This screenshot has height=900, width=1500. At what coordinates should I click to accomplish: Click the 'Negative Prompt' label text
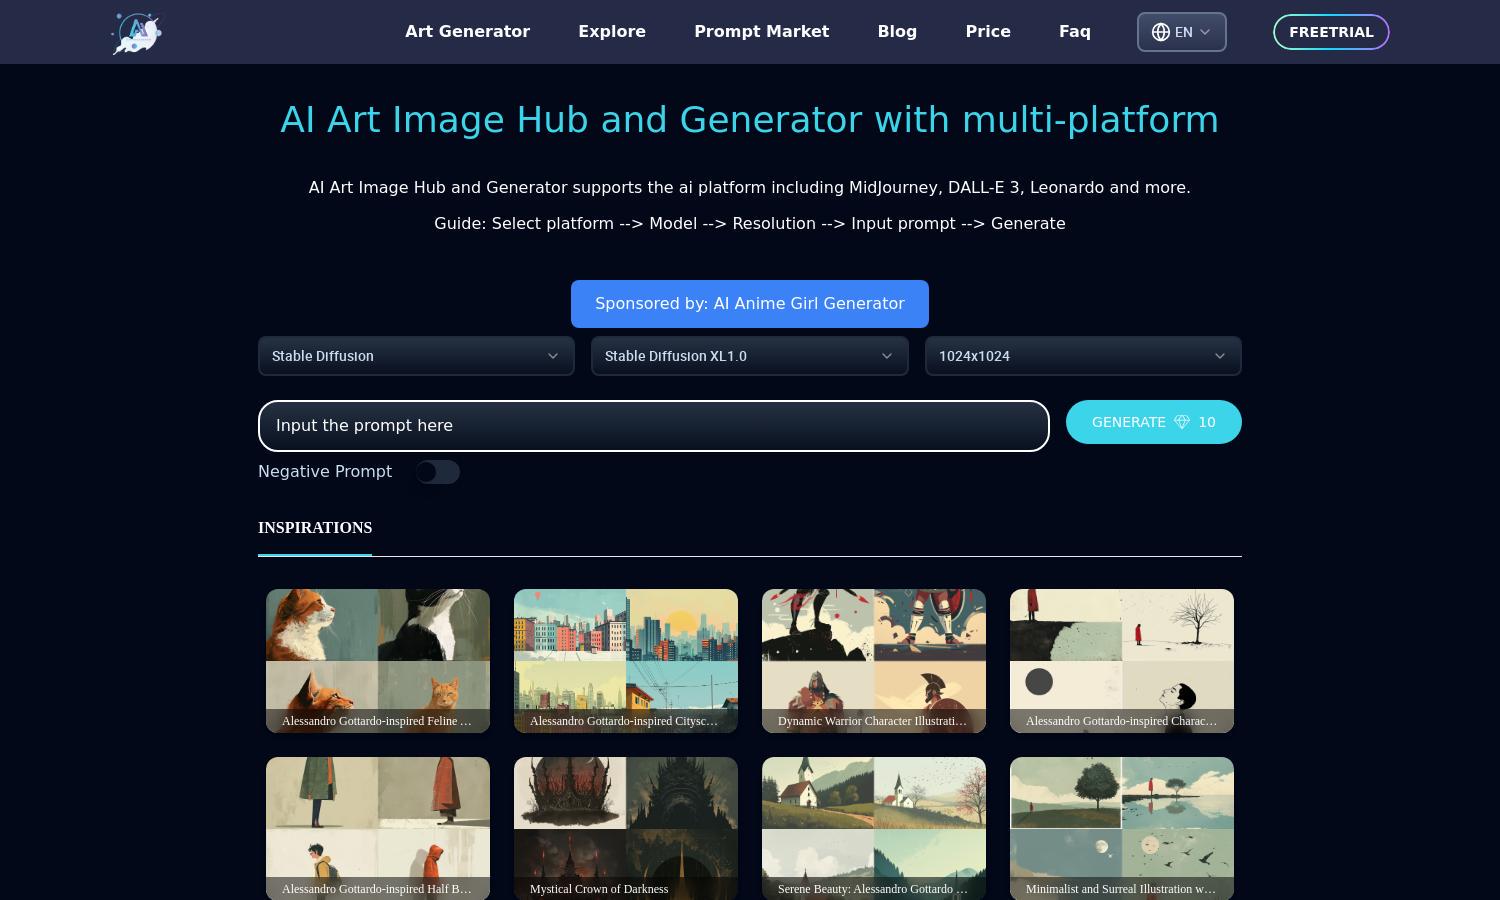click(325, 472)
